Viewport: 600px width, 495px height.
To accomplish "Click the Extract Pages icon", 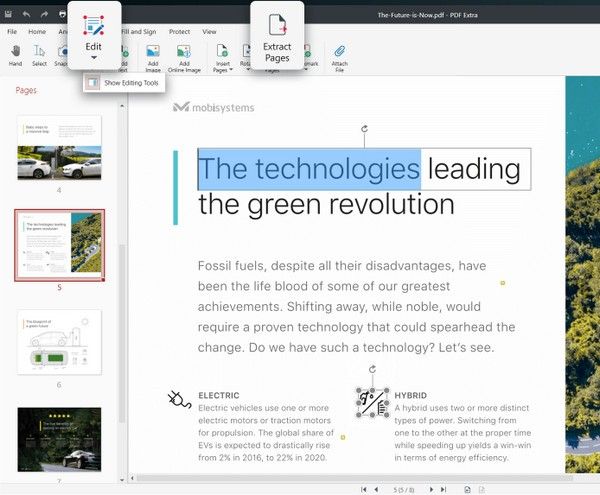I will [x=277, y=26].
